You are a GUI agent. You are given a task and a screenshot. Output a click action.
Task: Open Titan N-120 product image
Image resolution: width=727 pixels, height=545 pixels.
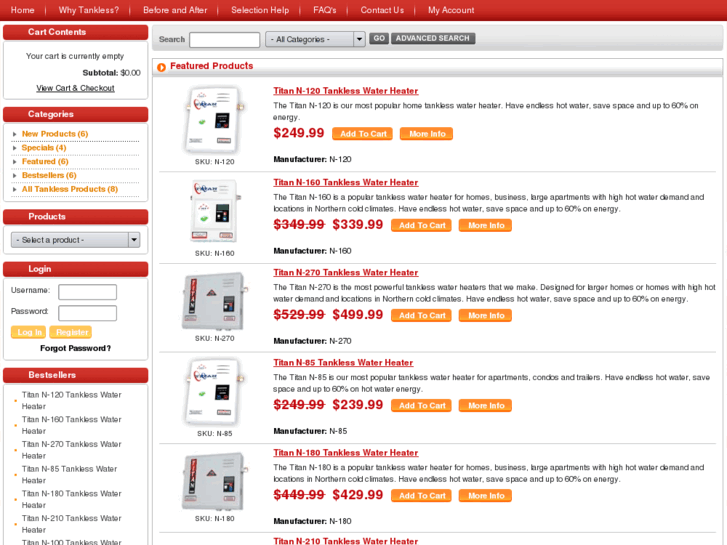coord(214,120)
